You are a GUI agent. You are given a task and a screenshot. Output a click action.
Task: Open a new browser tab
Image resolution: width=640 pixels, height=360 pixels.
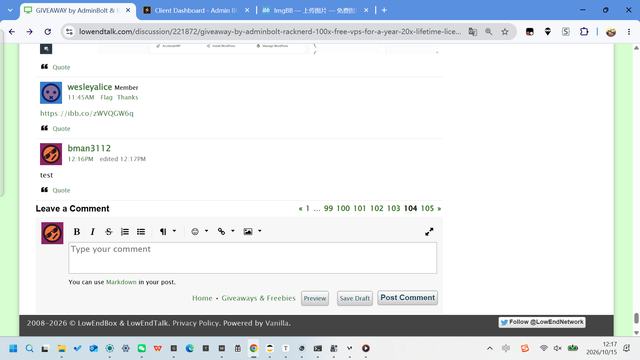tap(384, 10)
